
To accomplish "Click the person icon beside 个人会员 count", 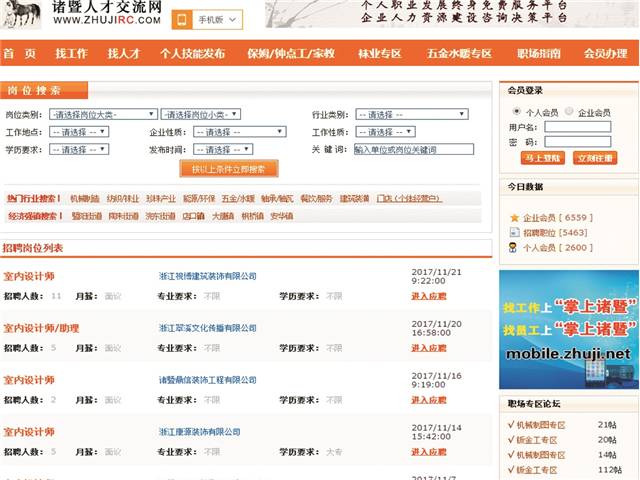I will tap(513, 247).
